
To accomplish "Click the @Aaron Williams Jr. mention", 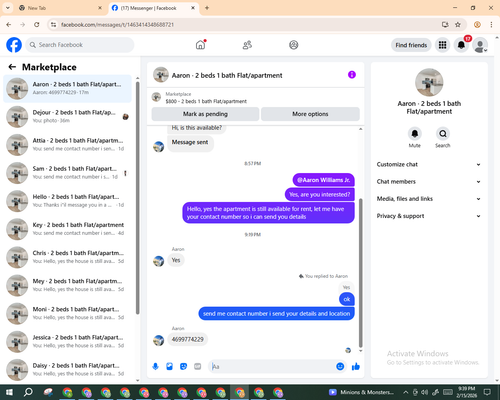I will pos(323,180).
